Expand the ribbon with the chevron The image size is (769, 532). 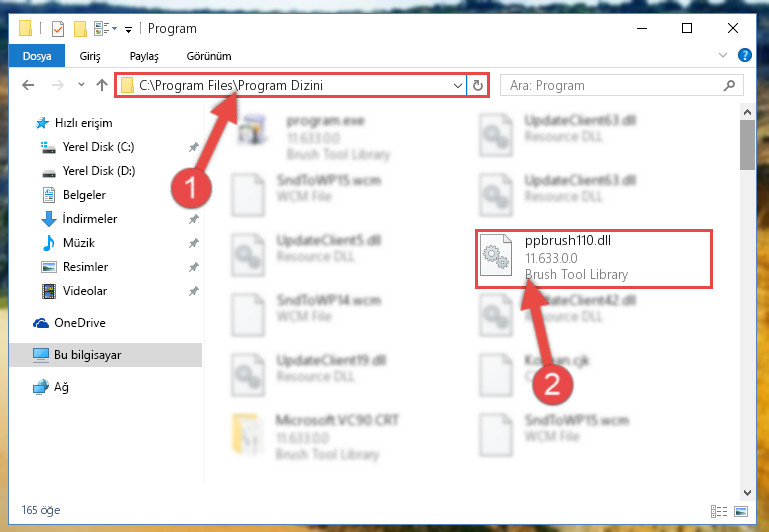click(722, 55)
